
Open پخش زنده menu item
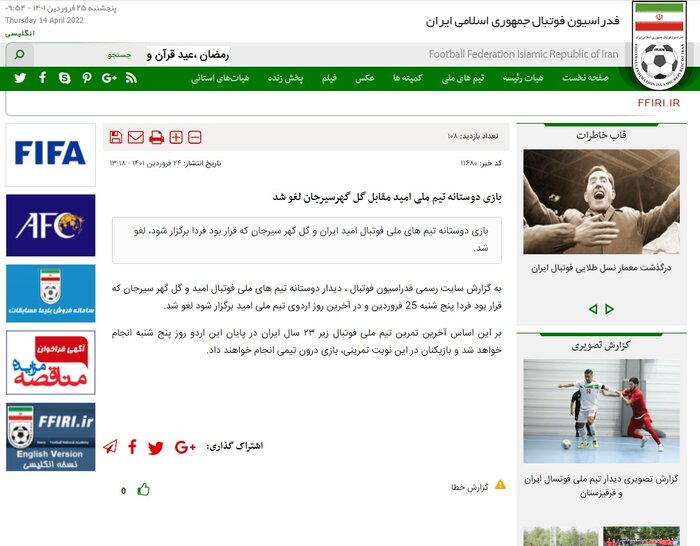pos(285,78)
